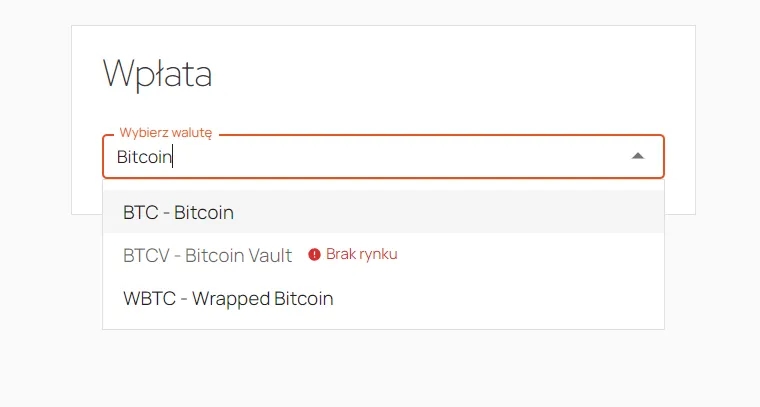
Task: Click the BTCV ticker symbol text
Action: (146, 255)
